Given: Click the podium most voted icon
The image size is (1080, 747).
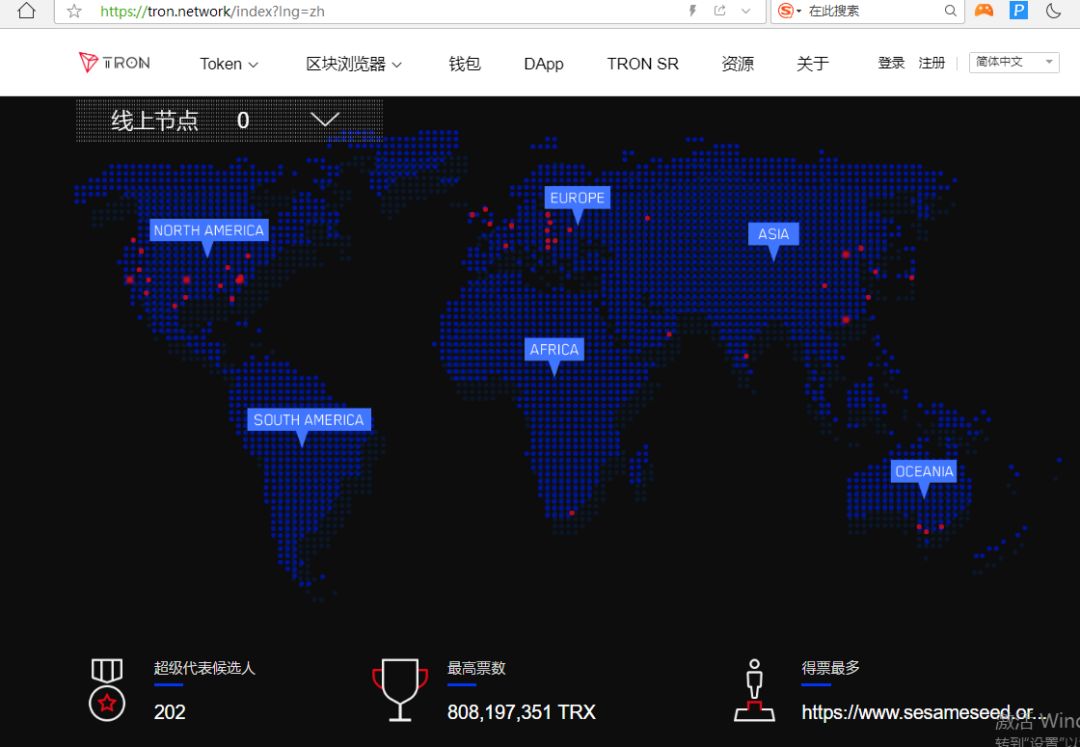Looking at the screenshot, I should coord(754,690).
